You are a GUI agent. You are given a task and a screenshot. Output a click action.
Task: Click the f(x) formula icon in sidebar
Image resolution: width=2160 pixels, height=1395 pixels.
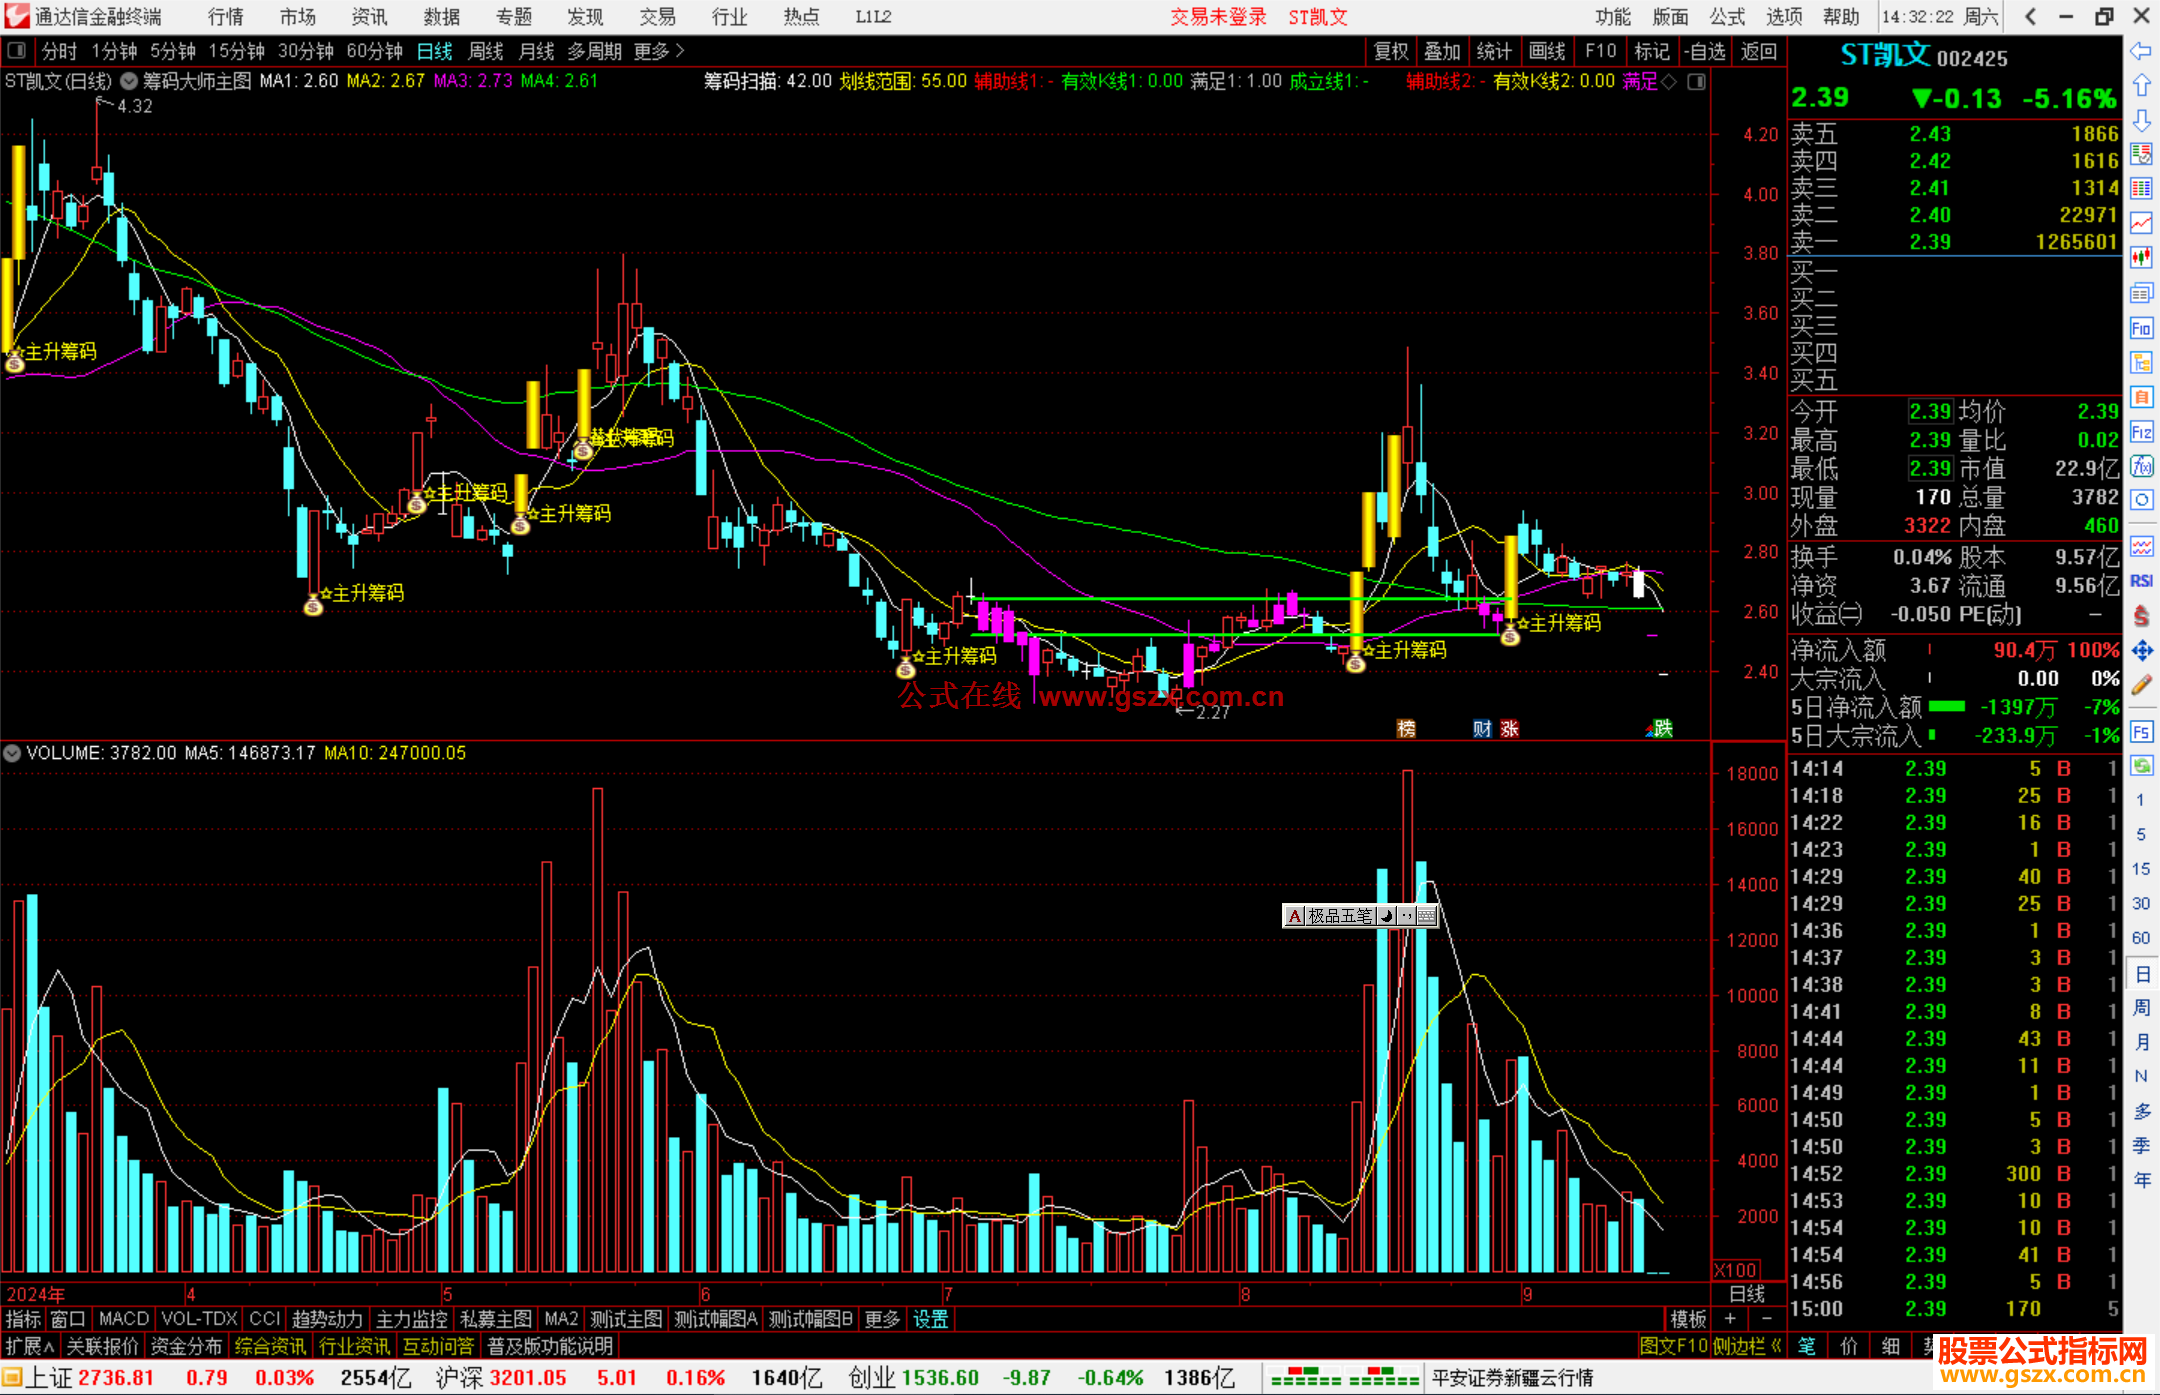pos(2141,466)
